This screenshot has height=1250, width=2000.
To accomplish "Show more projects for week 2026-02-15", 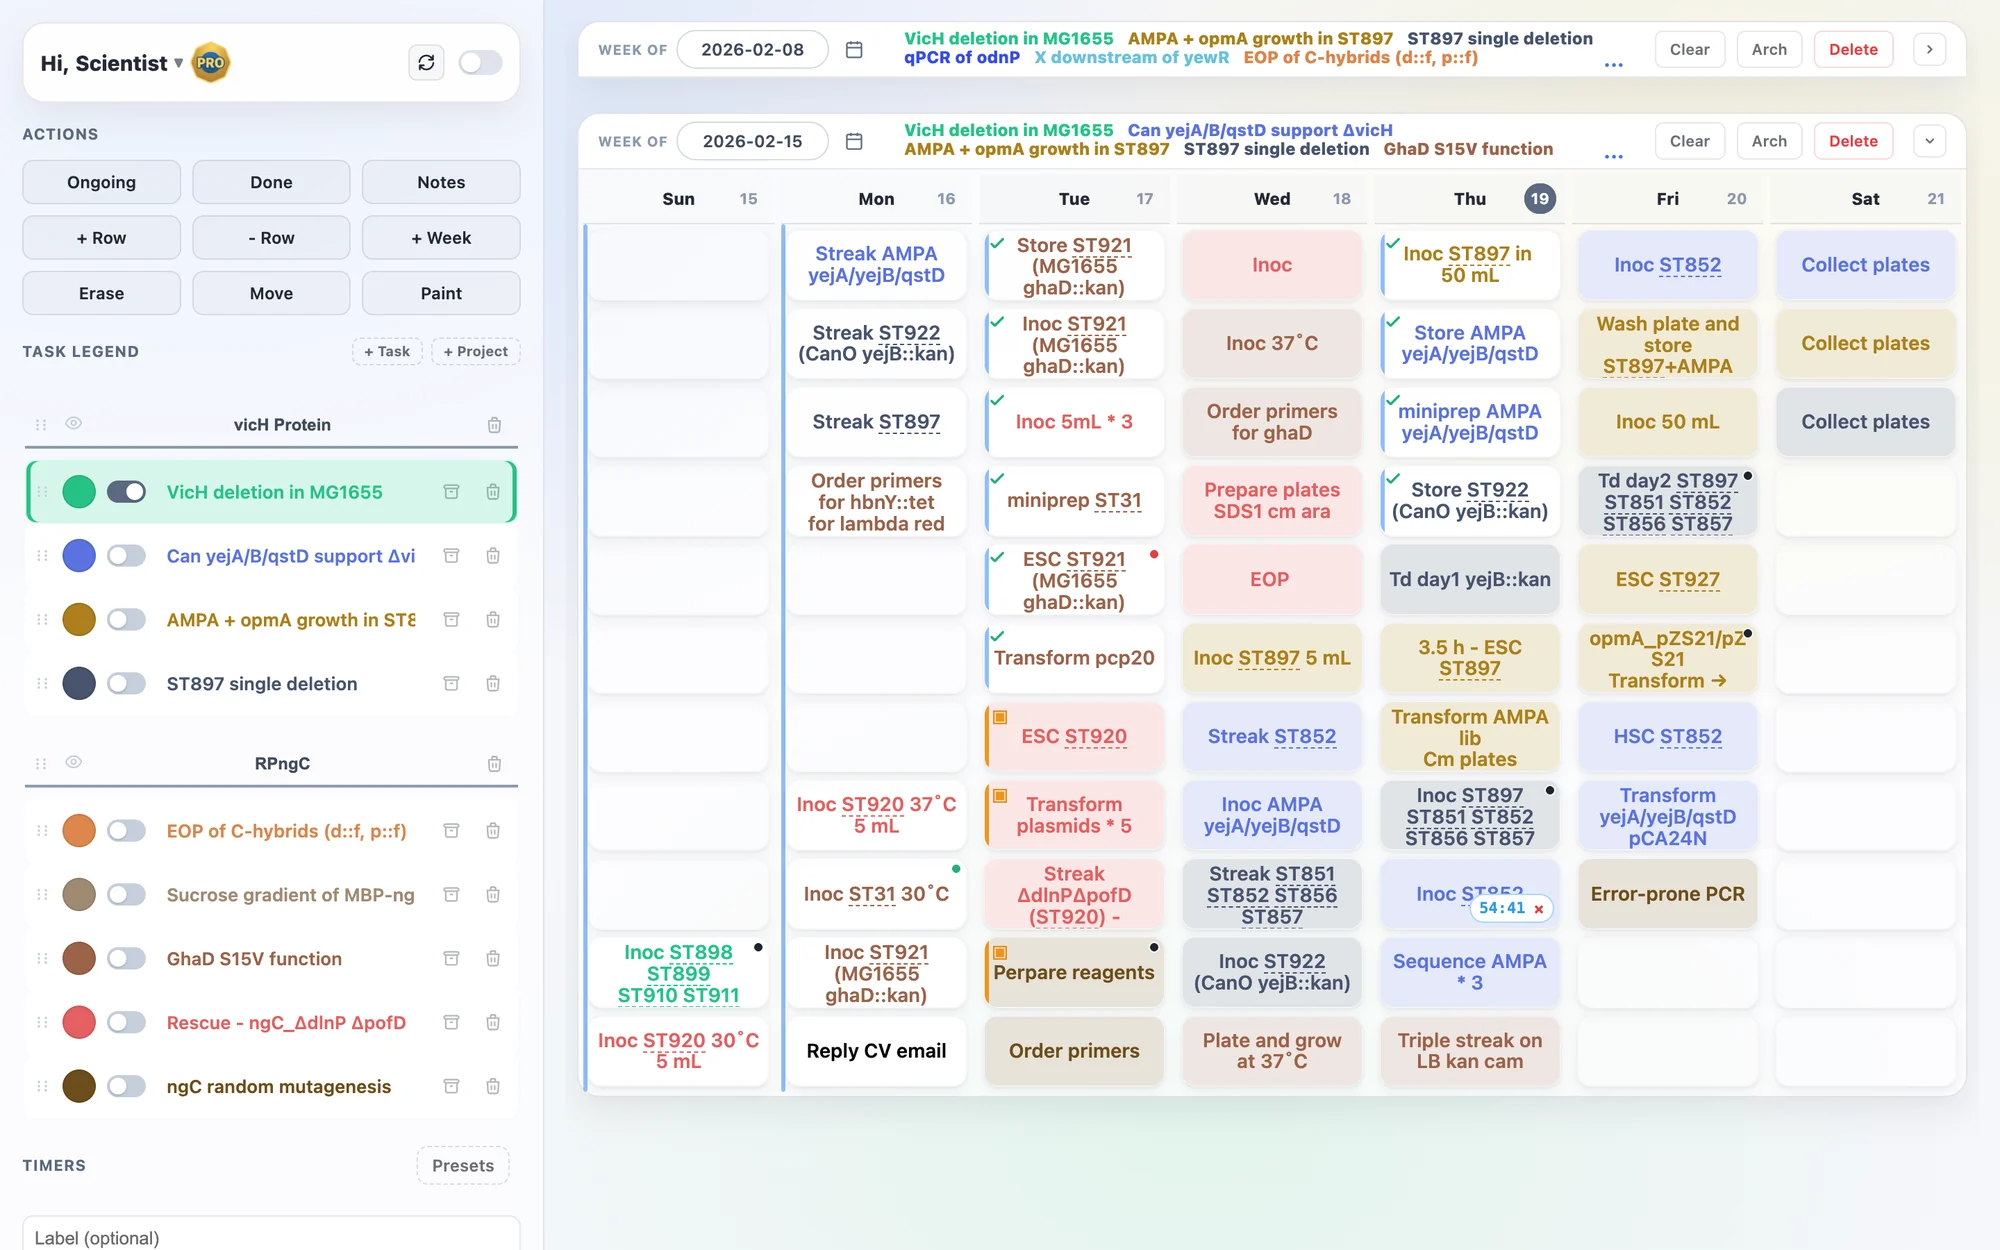I will (1613, 157).
